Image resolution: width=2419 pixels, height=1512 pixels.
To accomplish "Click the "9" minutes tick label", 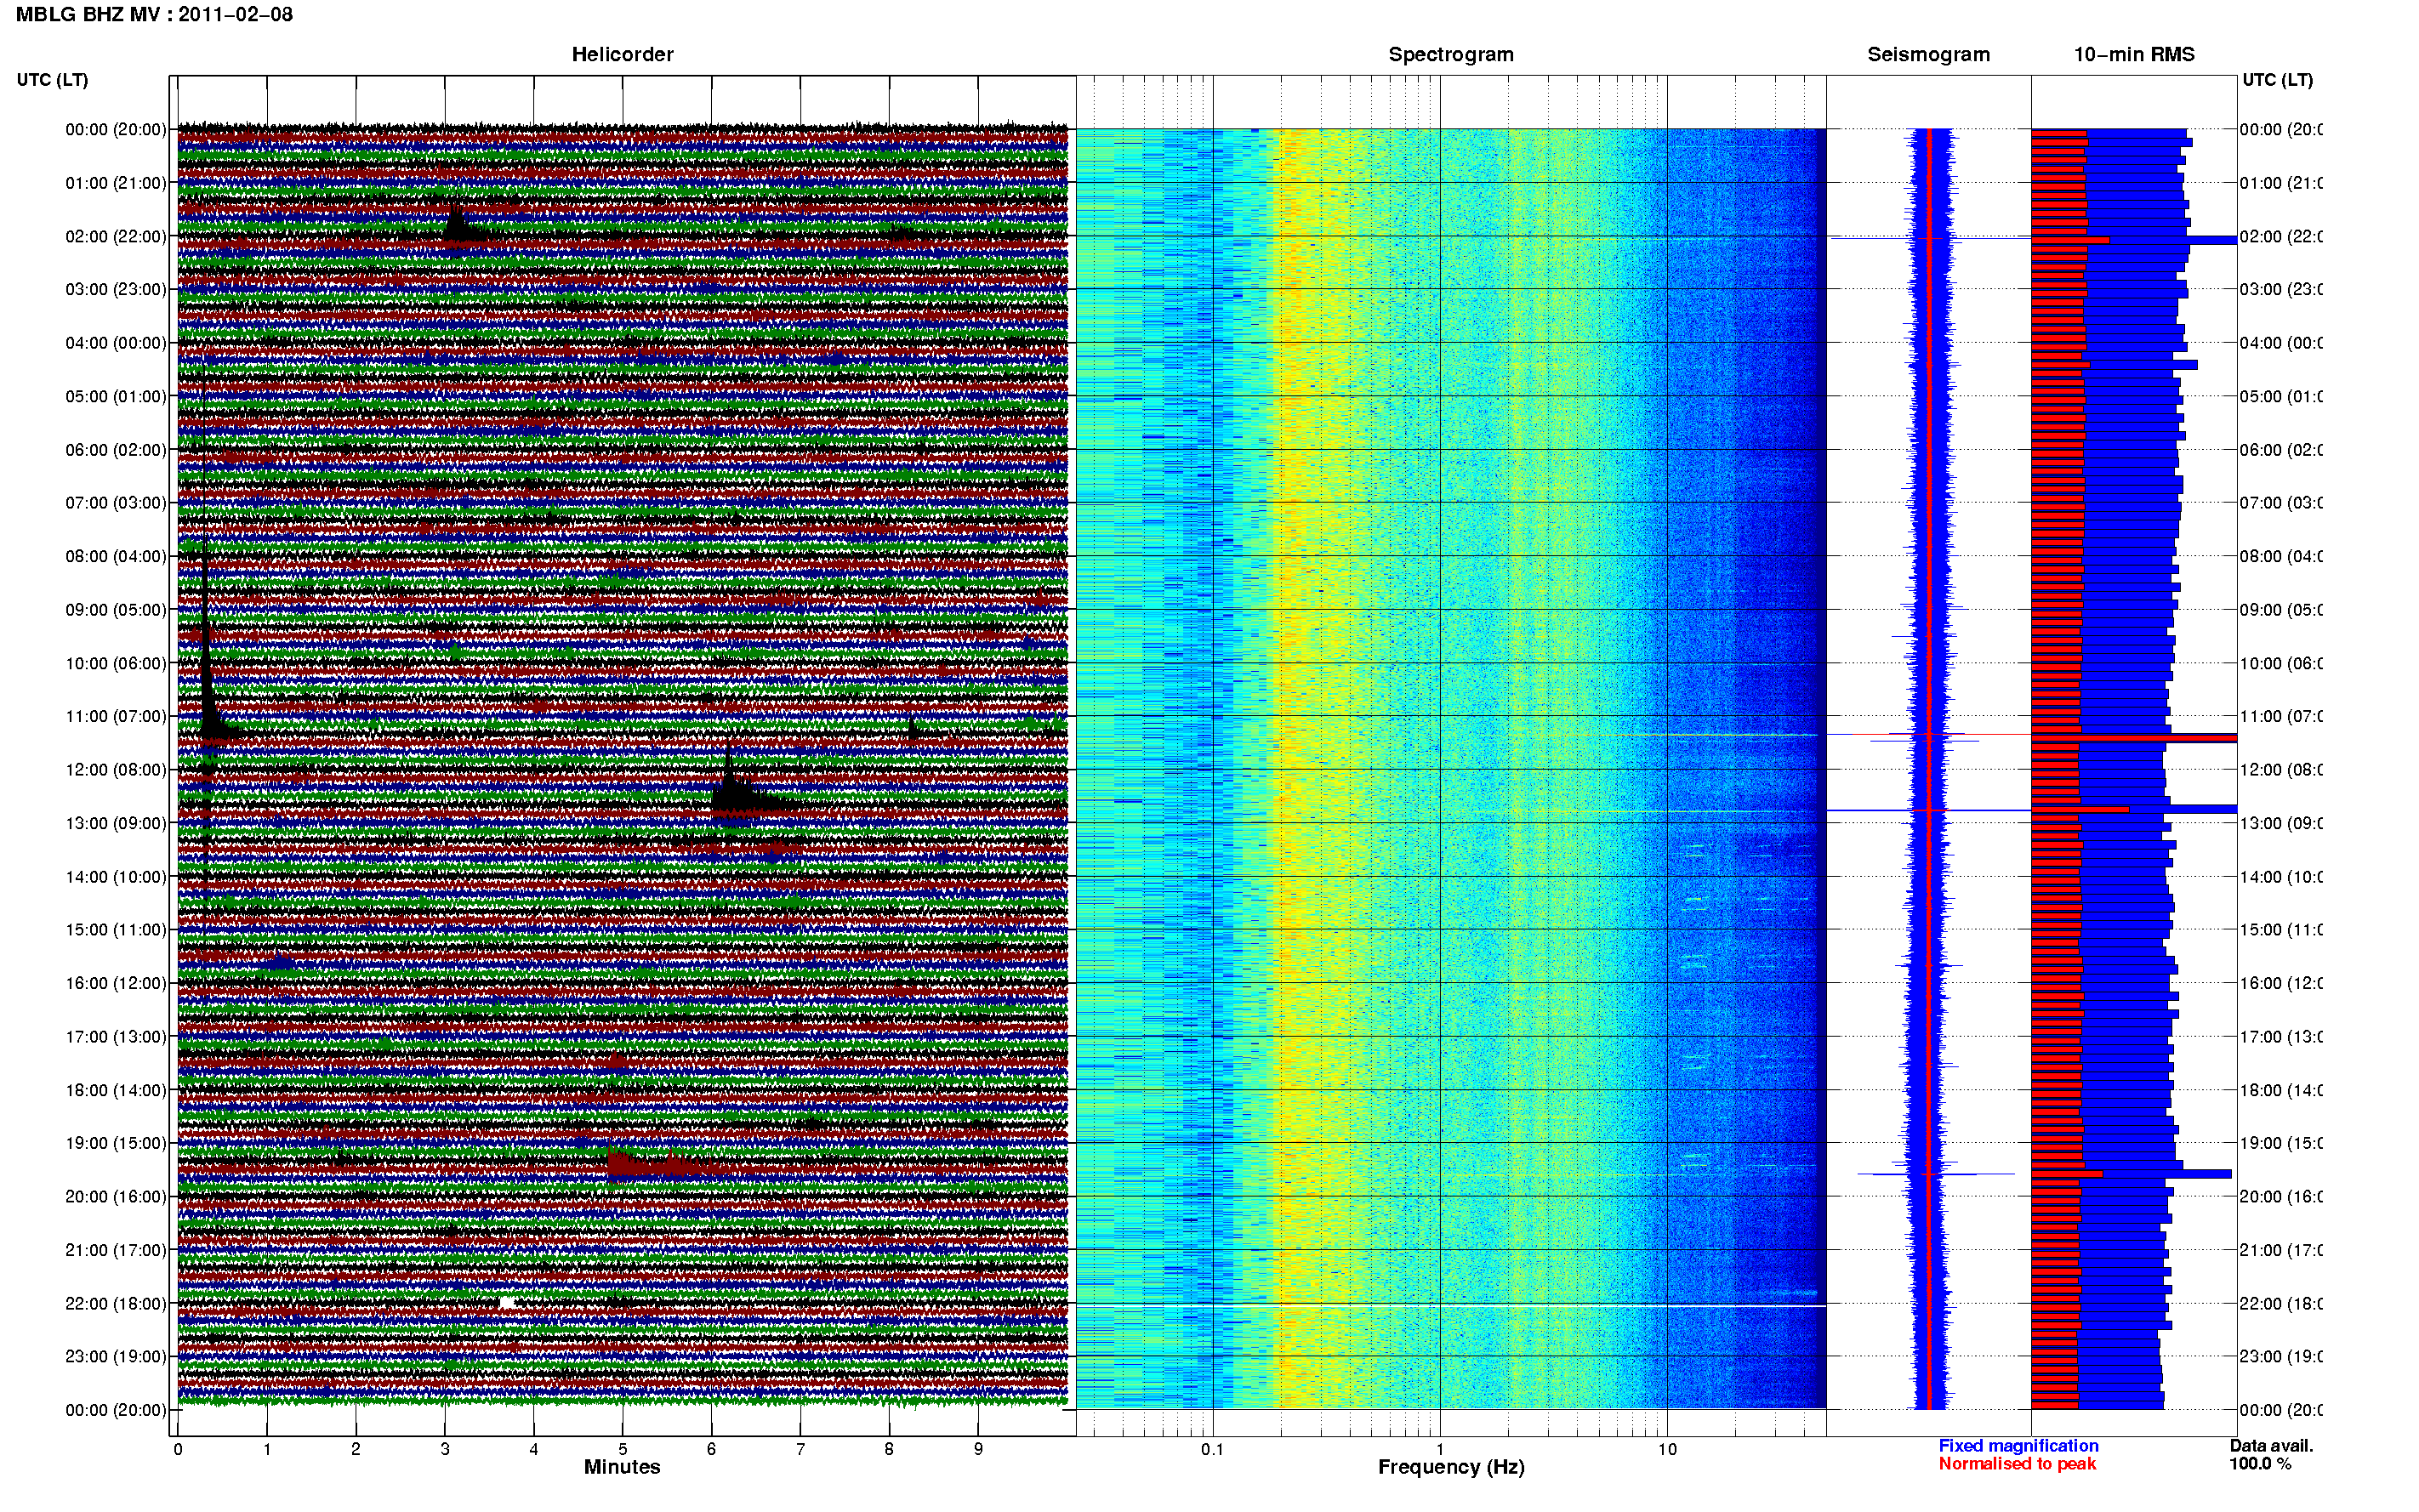I will [978, 1449].
